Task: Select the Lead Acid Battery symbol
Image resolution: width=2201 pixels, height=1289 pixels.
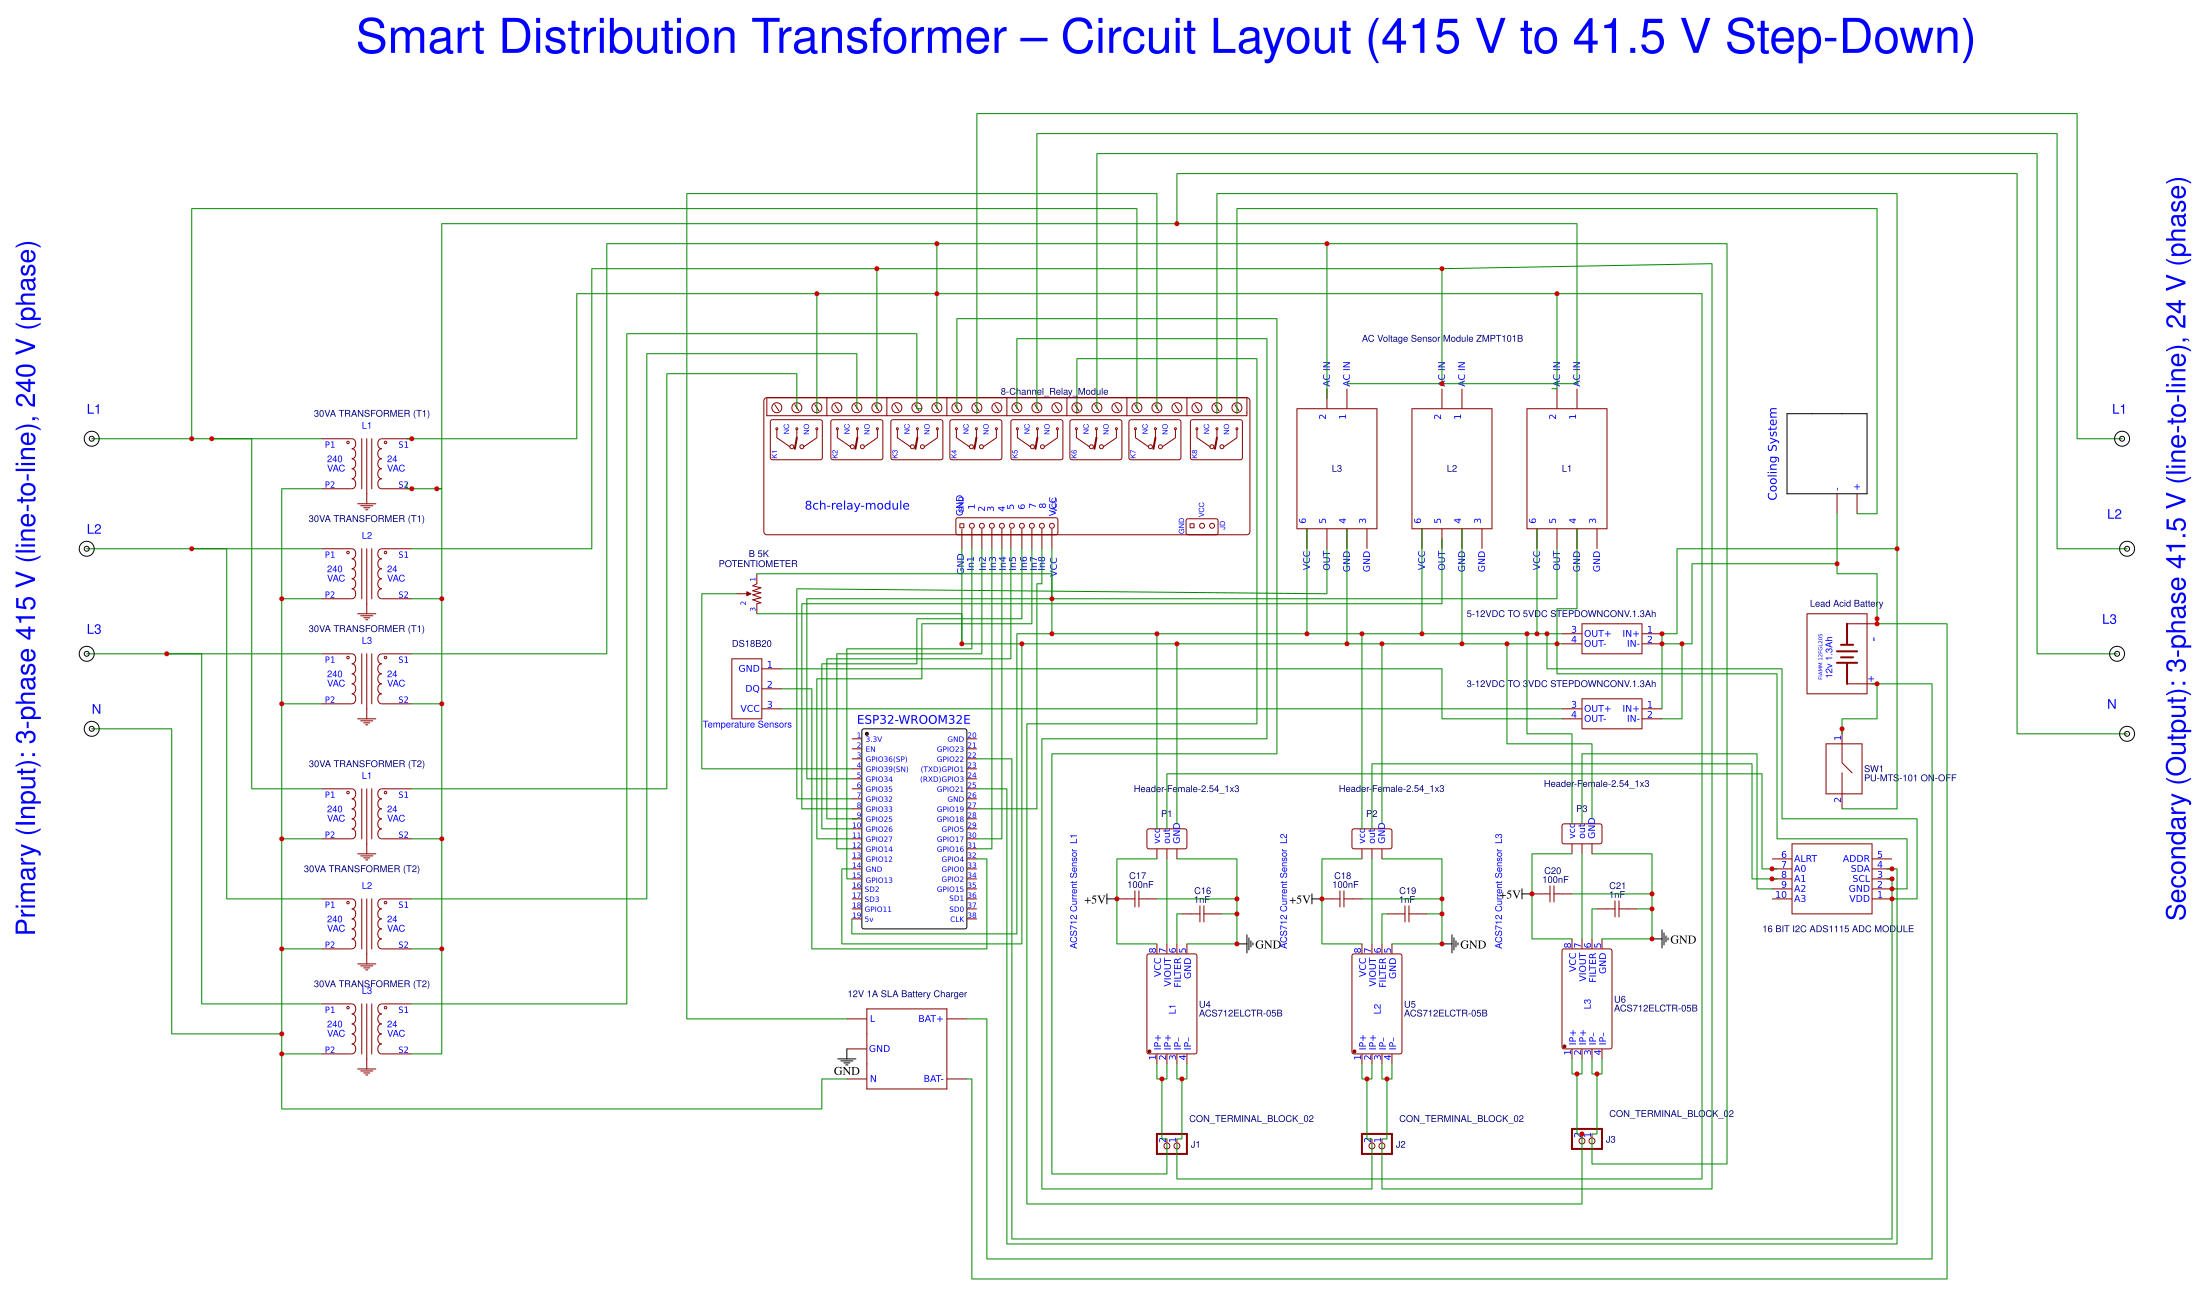Action: pyautogui.click(x=1838, y=653)
